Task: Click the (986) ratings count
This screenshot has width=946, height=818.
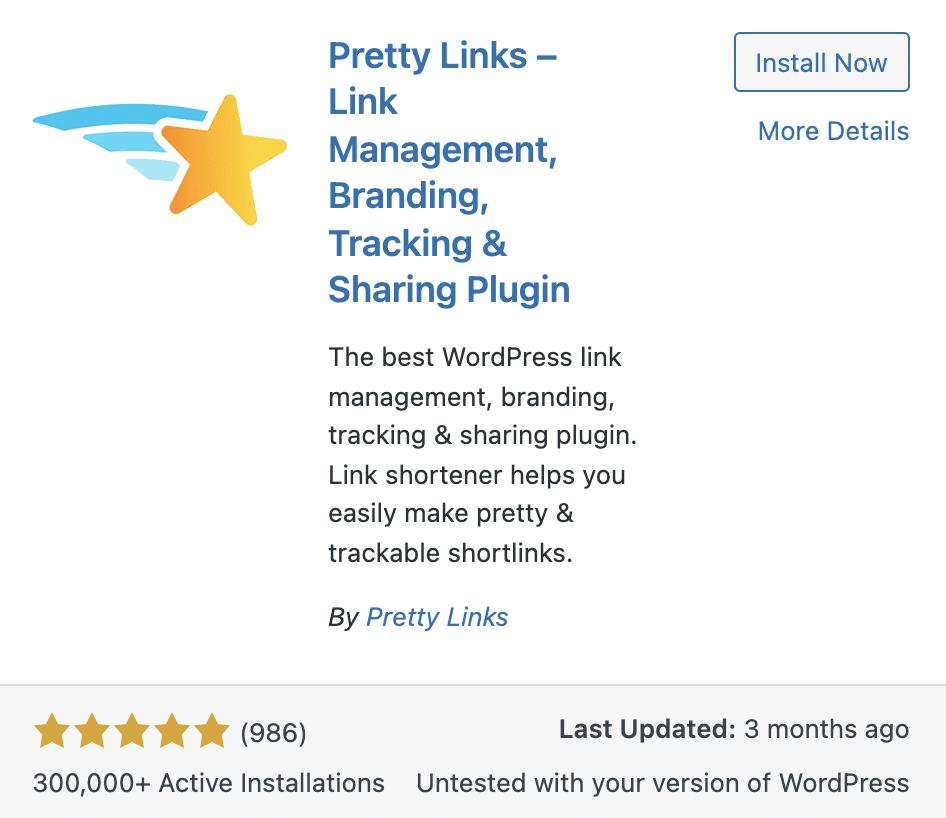Action: coord(271,732)
